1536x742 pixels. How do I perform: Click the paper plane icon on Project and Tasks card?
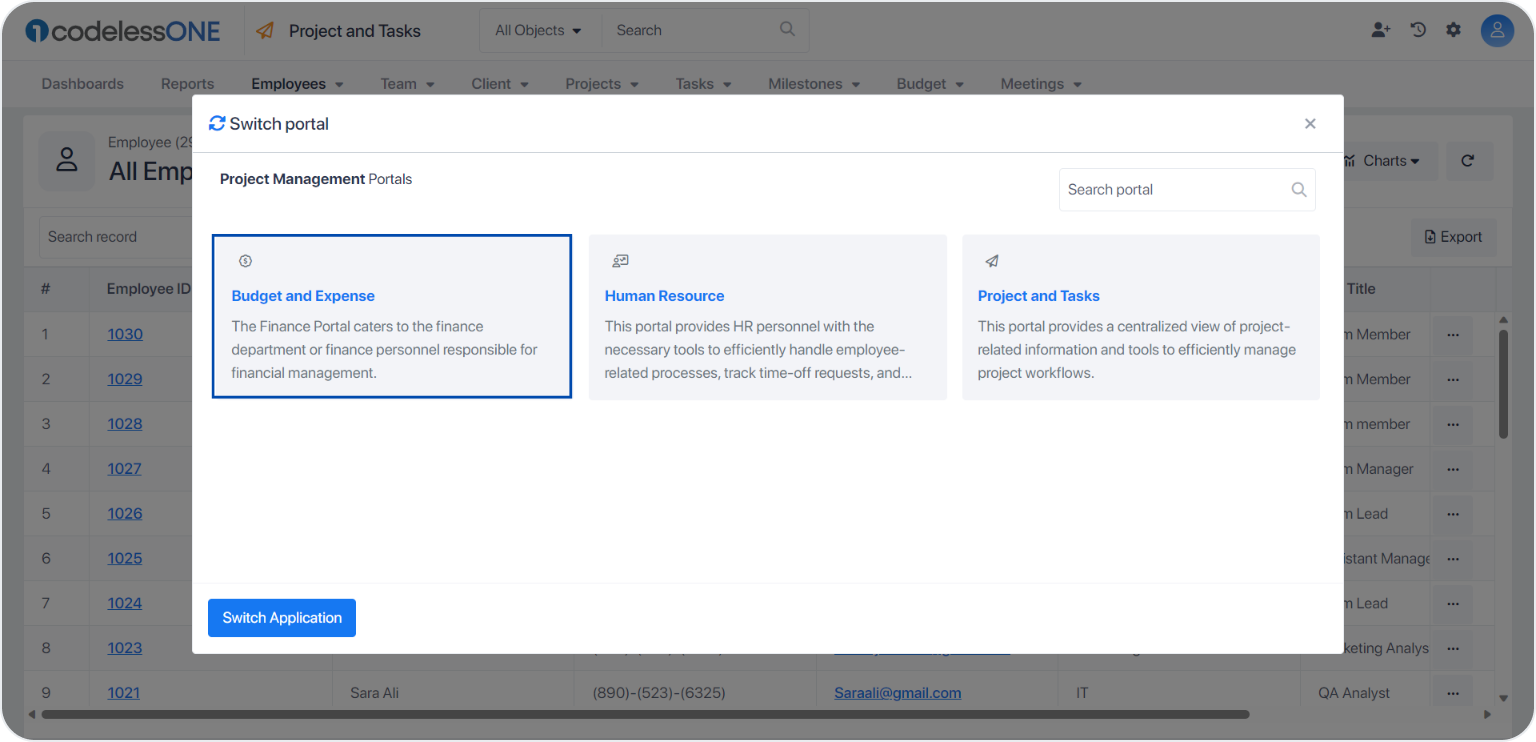pyautogui.click(x=992, y=261)
